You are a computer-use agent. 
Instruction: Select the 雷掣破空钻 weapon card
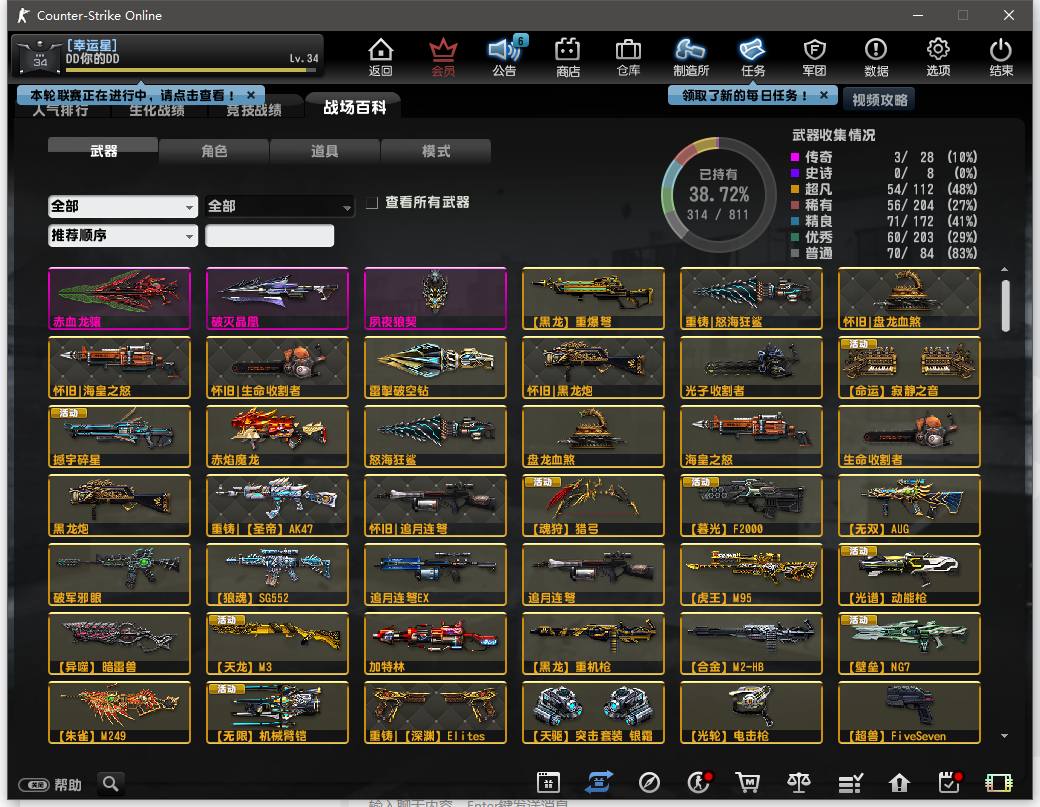click(x=435, y=367)
